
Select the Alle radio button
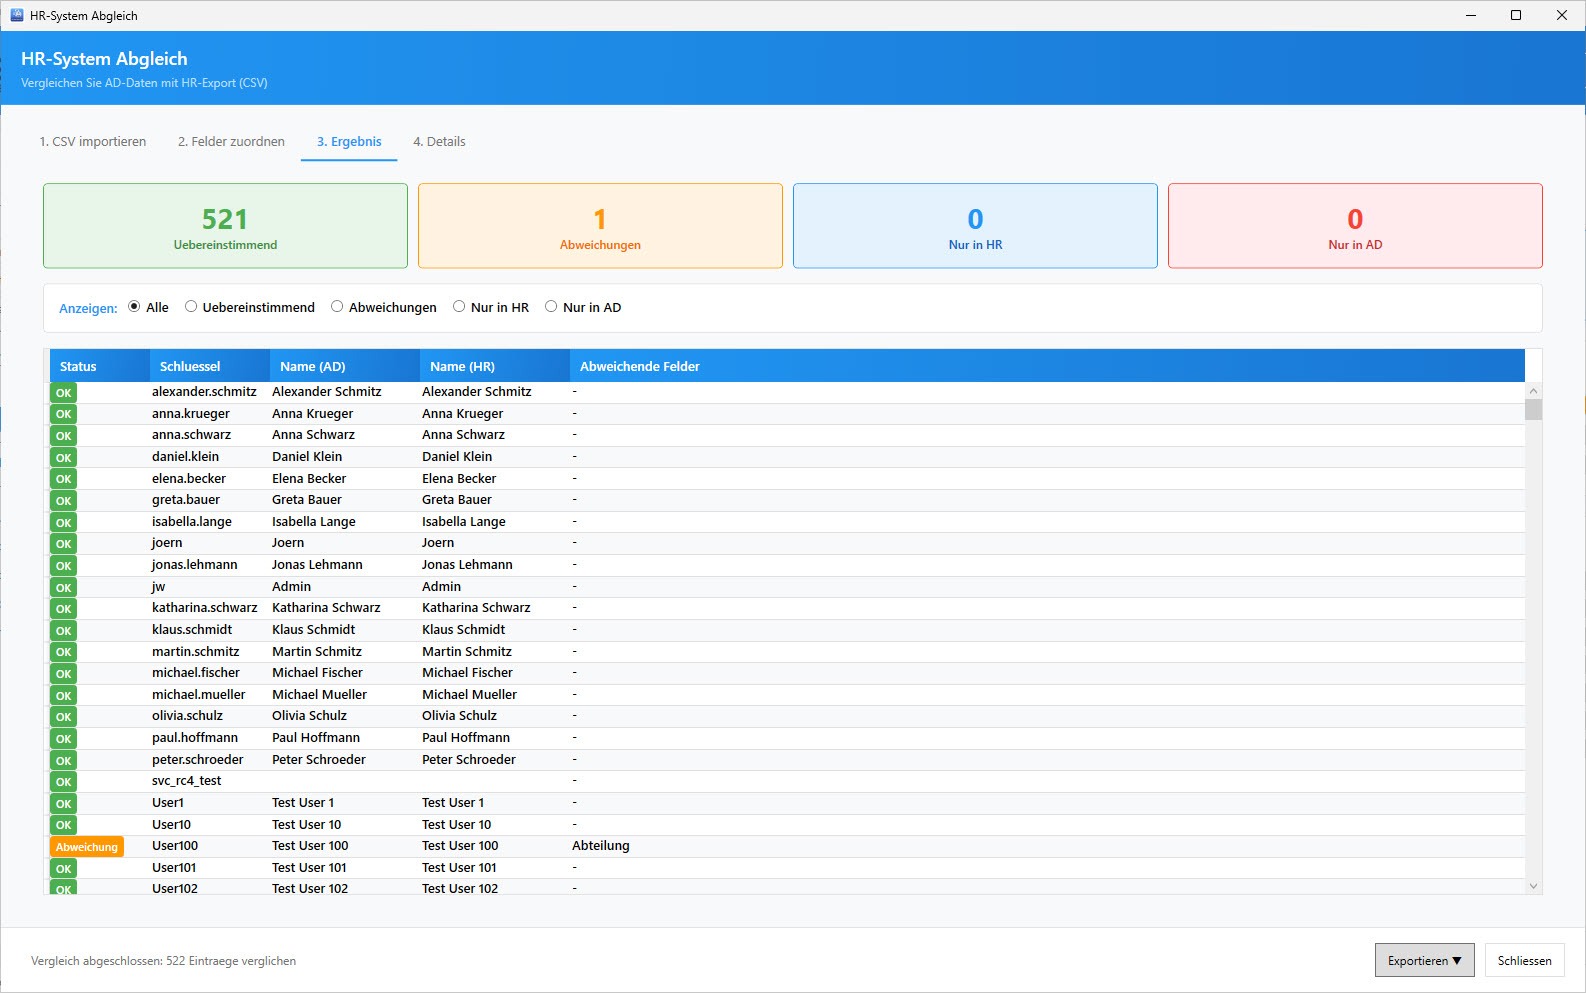coord(134,307)
